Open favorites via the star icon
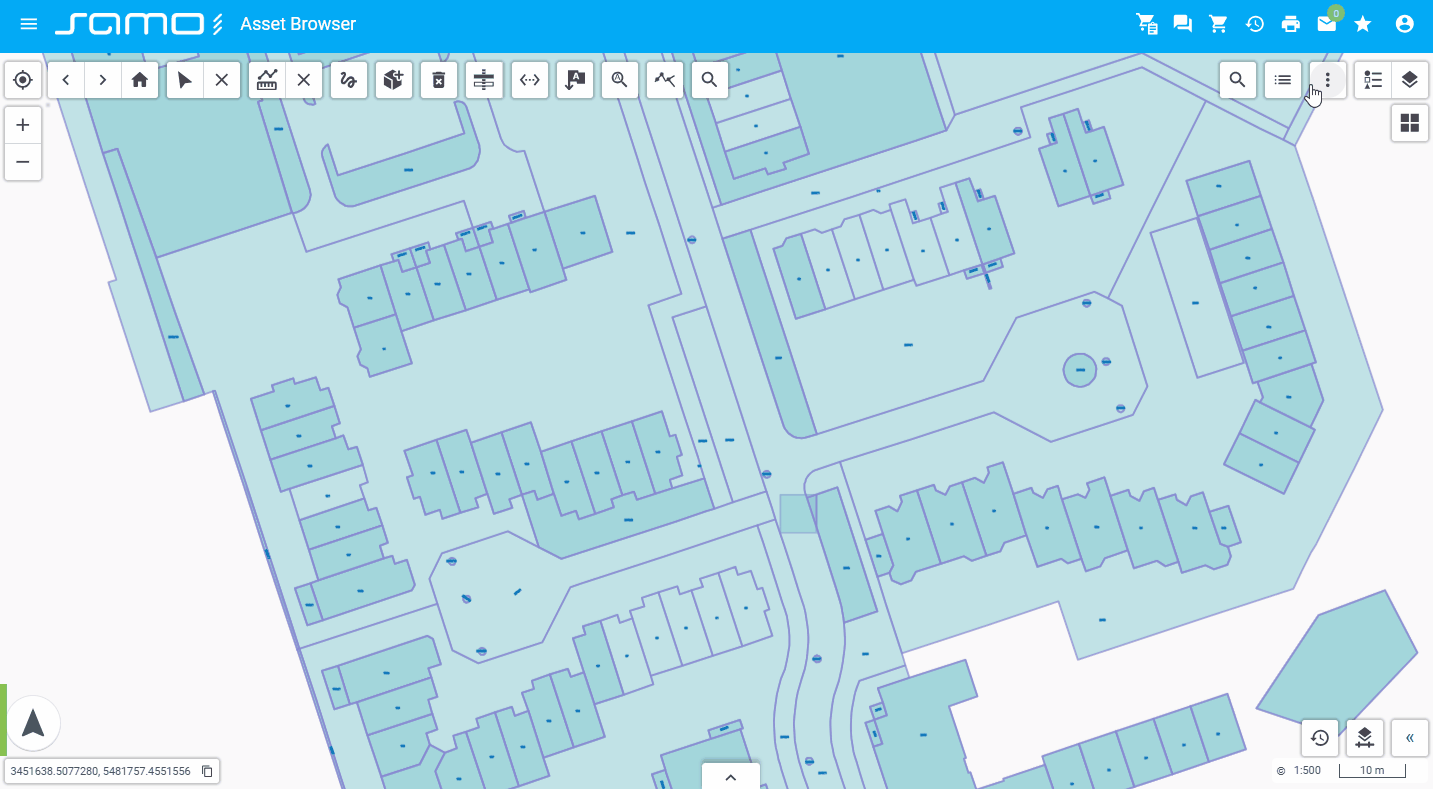 tap(1363, 24)
